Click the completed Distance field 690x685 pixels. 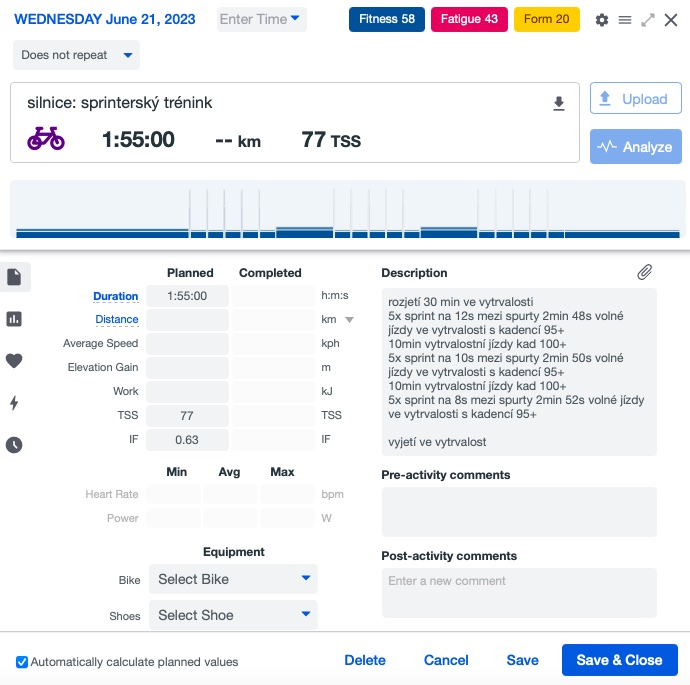coord(273,320)
